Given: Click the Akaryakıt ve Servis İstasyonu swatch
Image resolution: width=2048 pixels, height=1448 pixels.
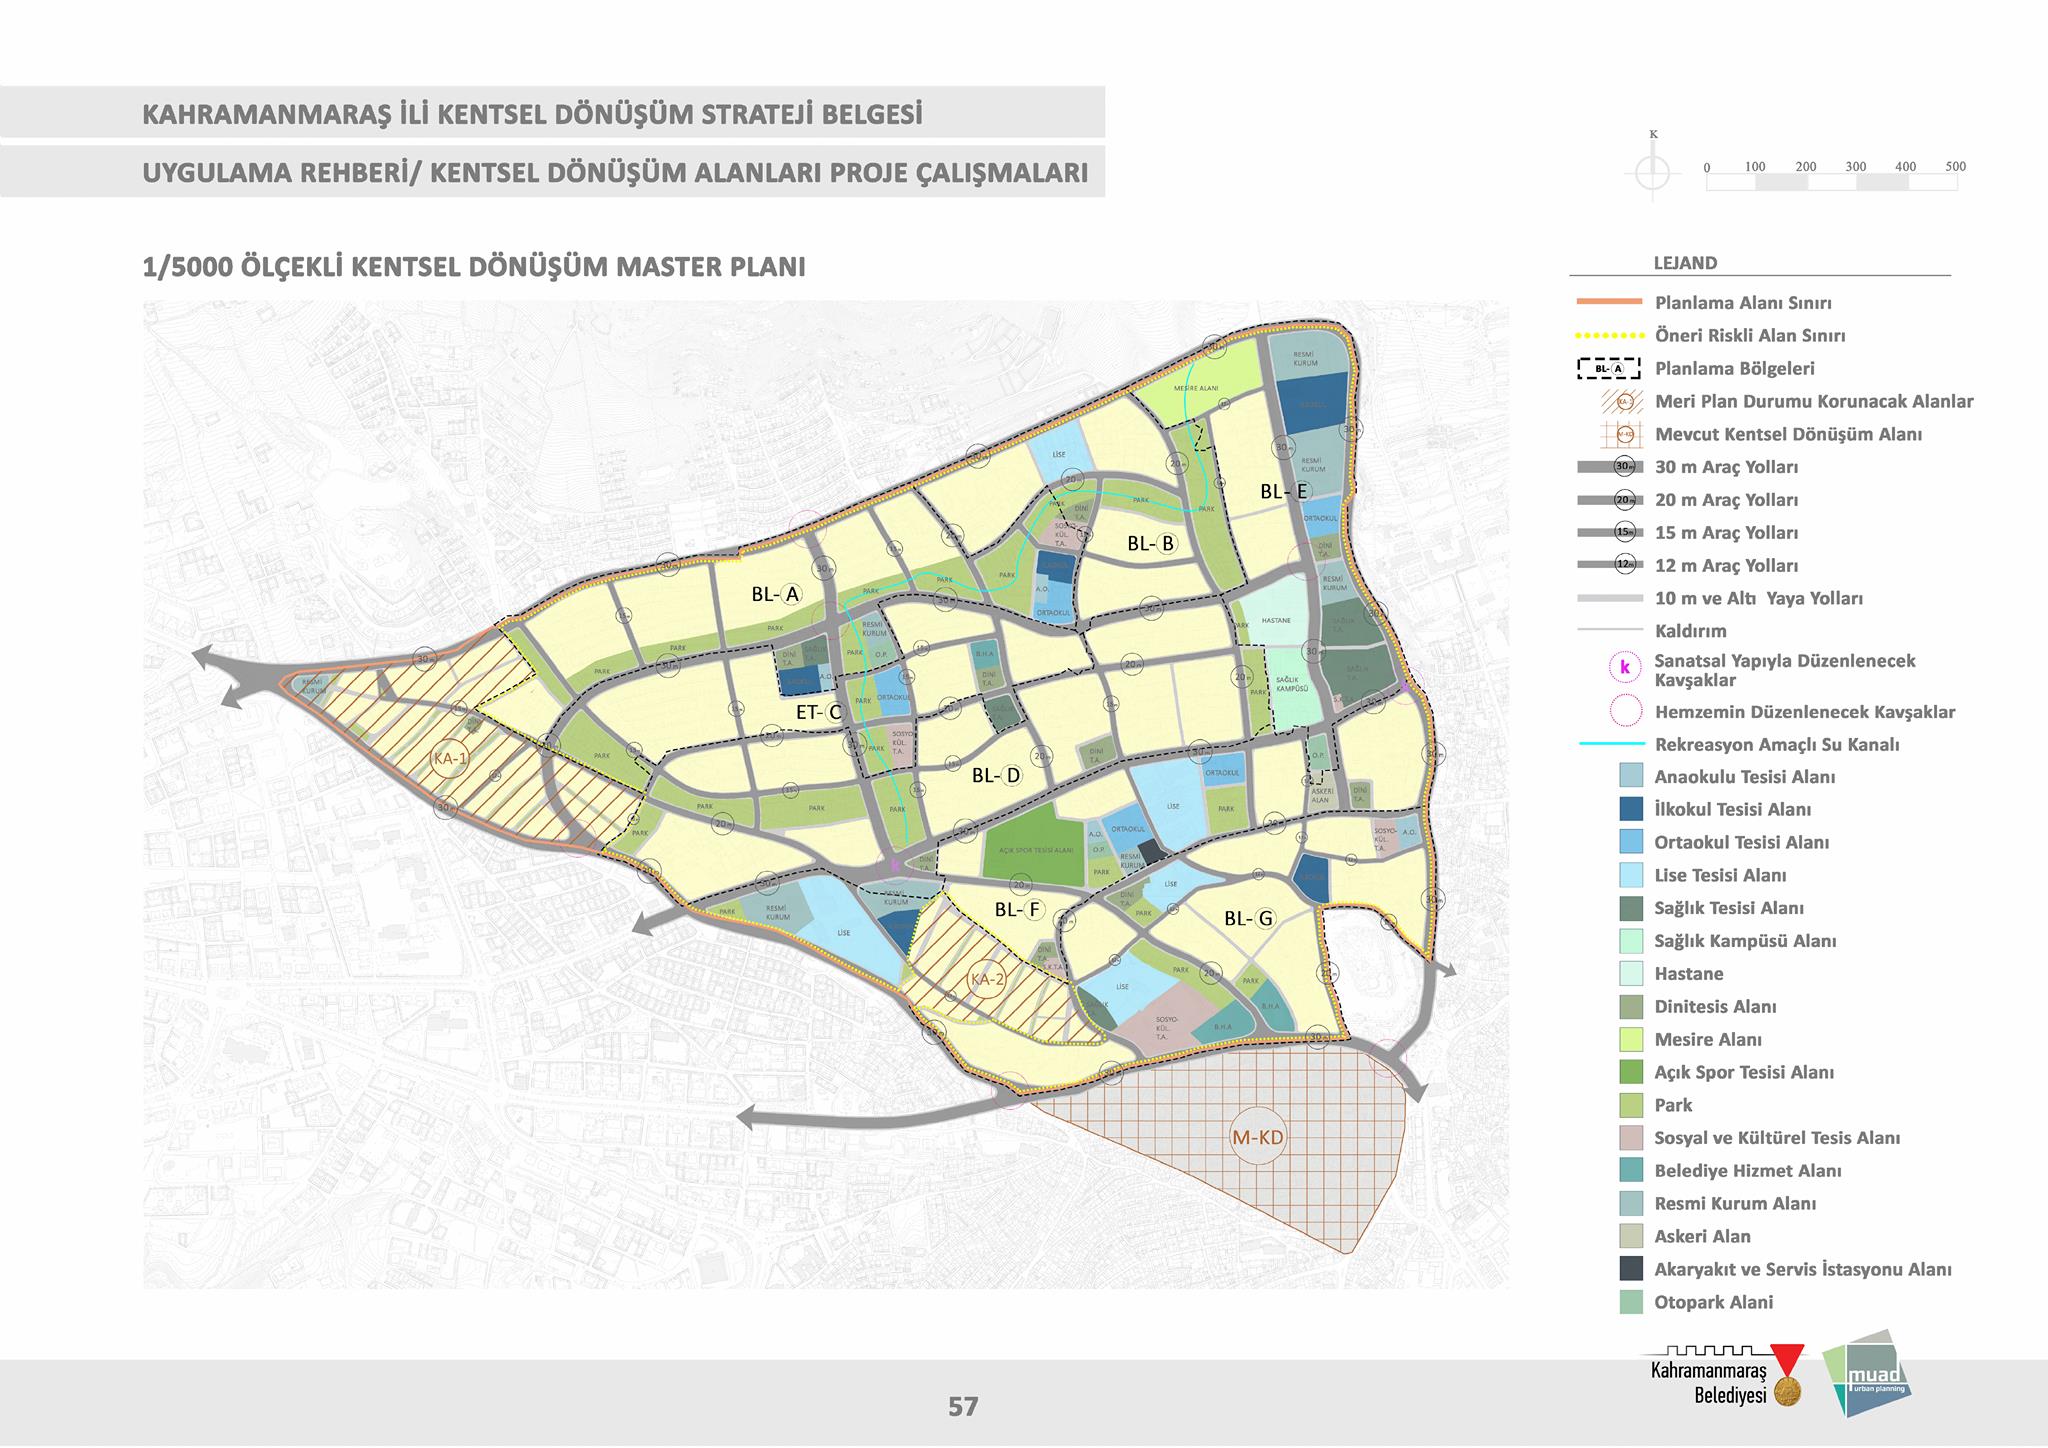Looking at the screenshot, I should 1630,1269.
